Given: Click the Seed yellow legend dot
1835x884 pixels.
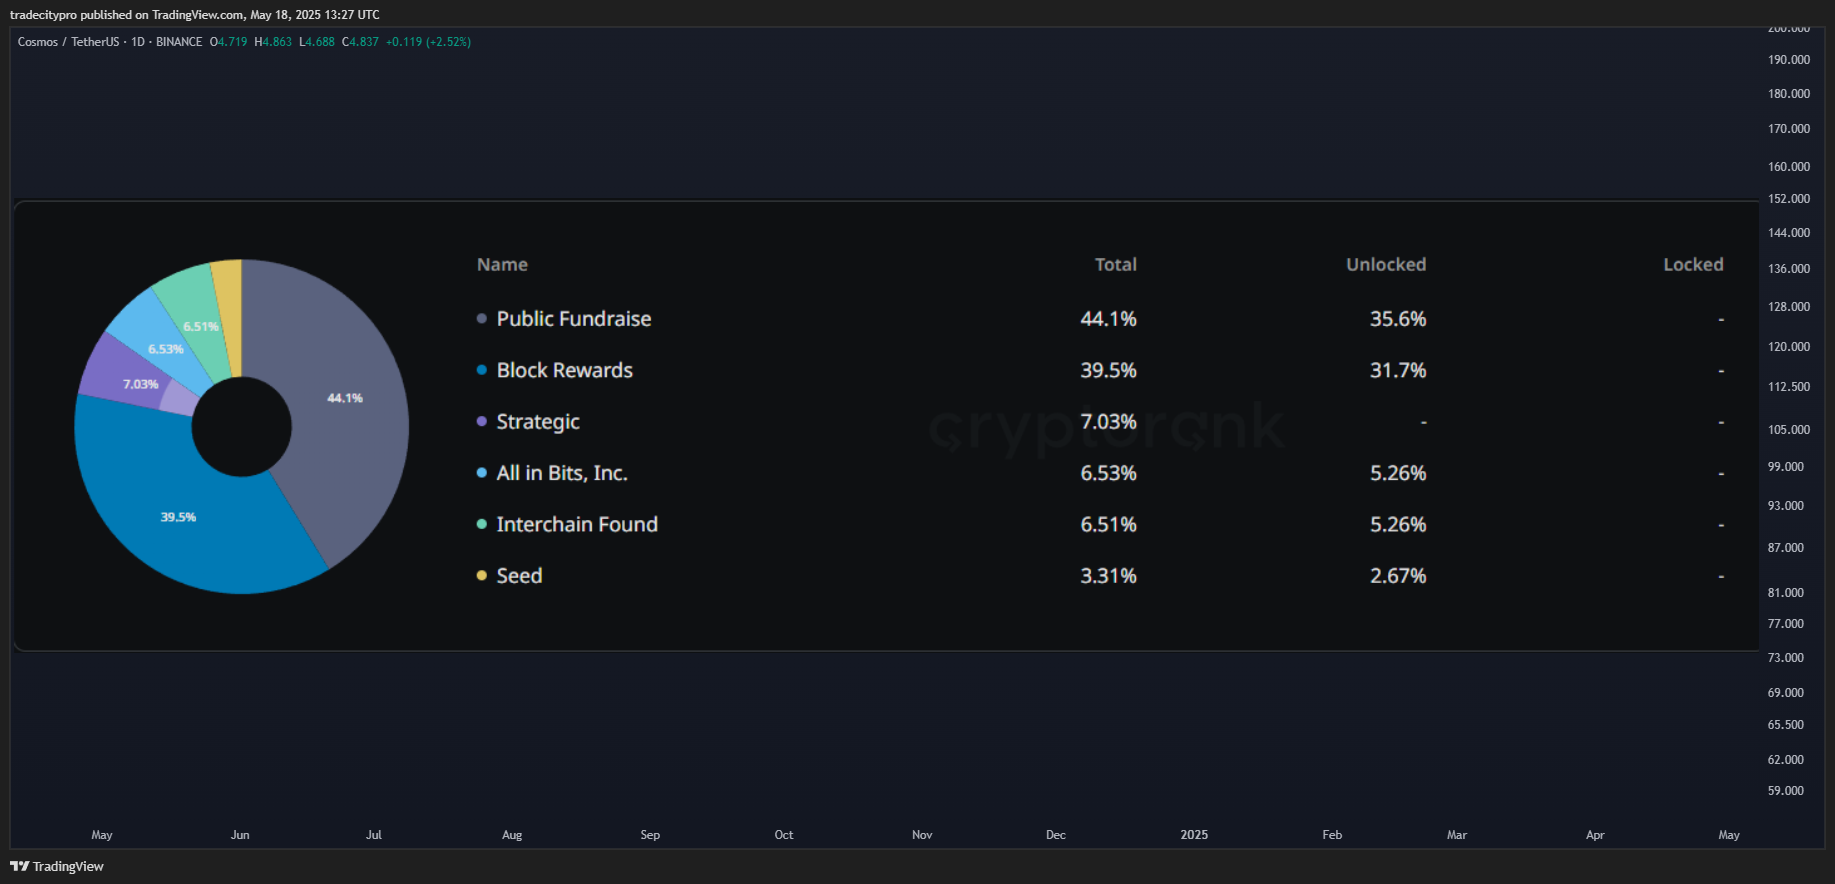Looking at the screenshot, I should 482,576.
